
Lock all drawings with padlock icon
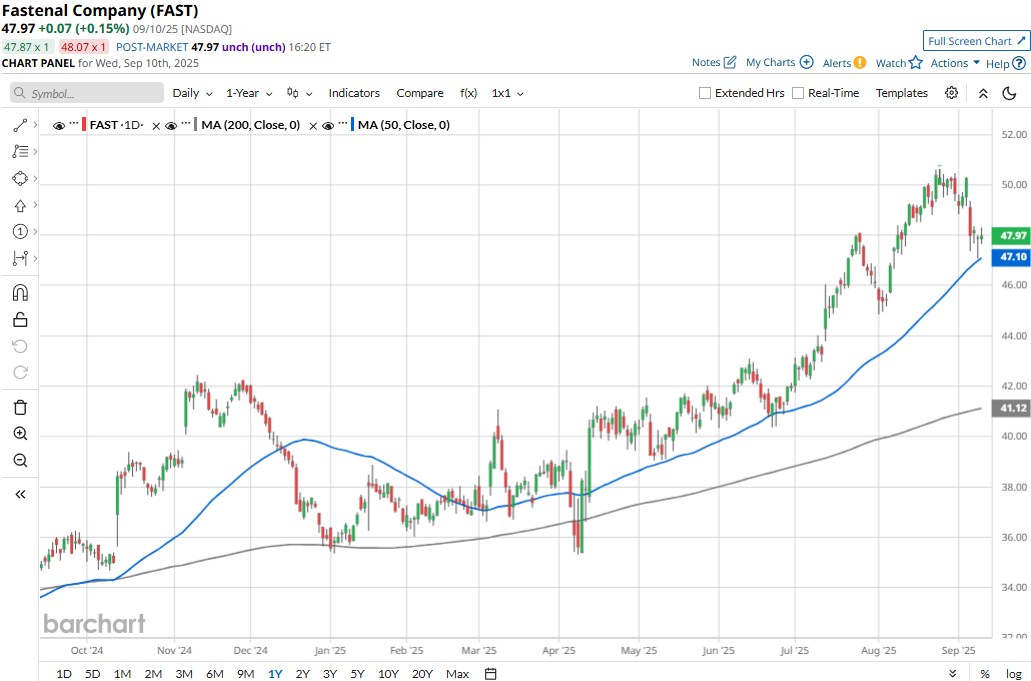(20, 319)
